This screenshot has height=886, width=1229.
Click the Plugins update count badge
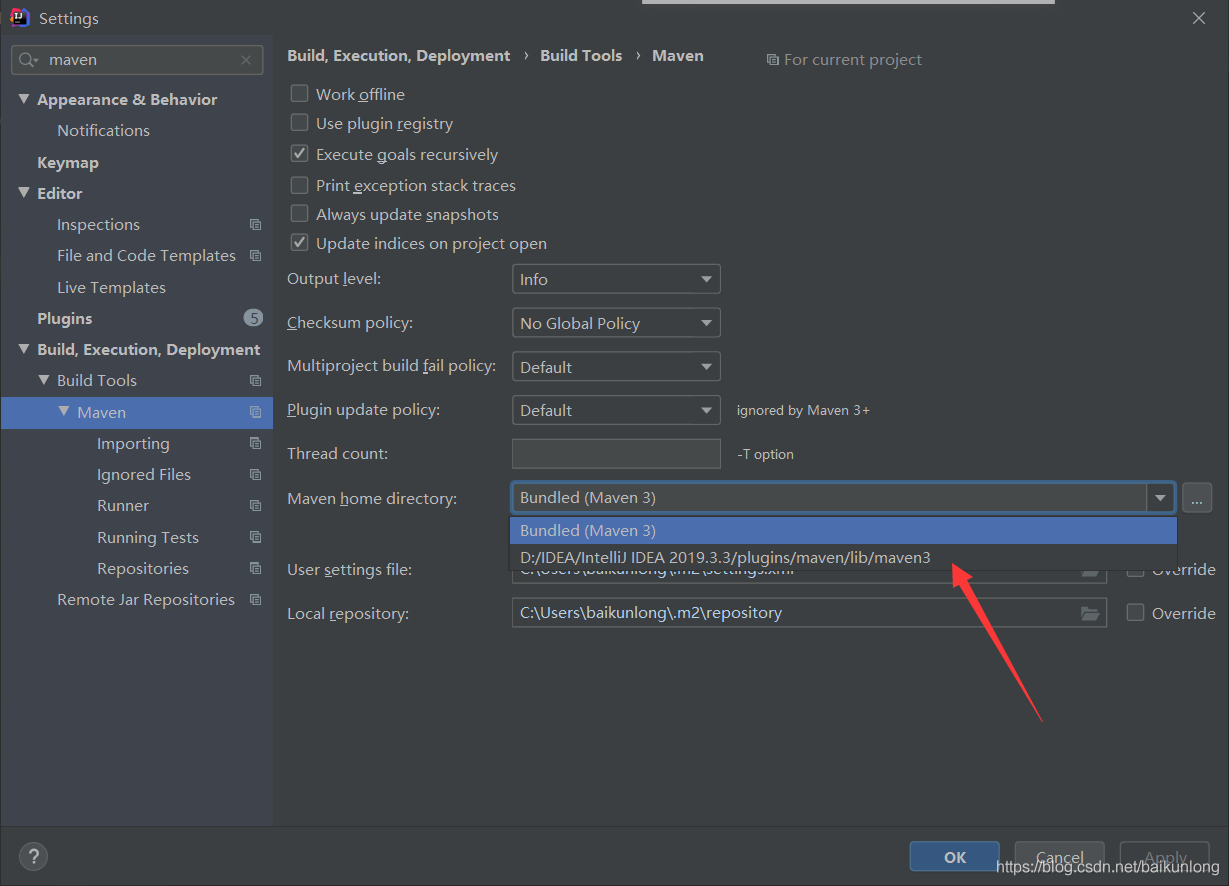[x=253, y=318]
